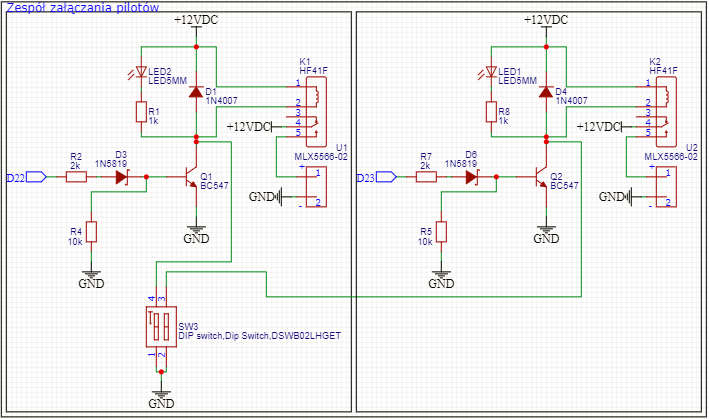Click 'MLX5566-02' label under U1
Screen dimensions: 709x419
coord(321,157)
